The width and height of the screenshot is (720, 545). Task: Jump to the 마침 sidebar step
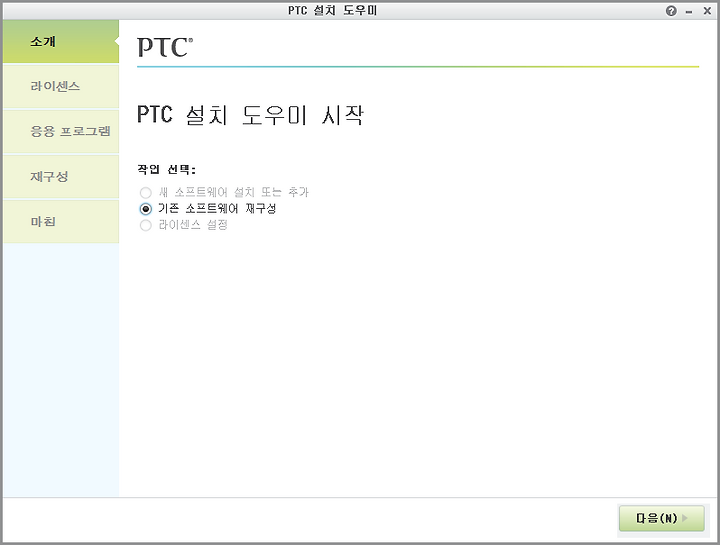(61, 221)
